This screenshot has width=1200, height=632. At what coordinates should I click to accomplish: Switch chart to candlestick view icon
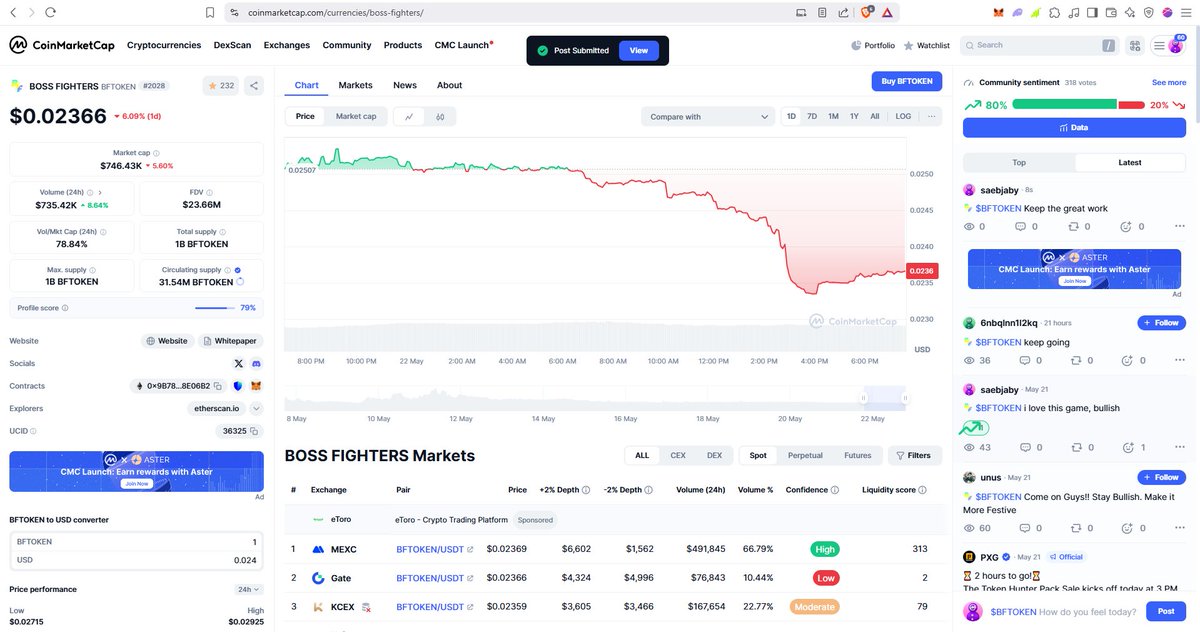point(440,117)
